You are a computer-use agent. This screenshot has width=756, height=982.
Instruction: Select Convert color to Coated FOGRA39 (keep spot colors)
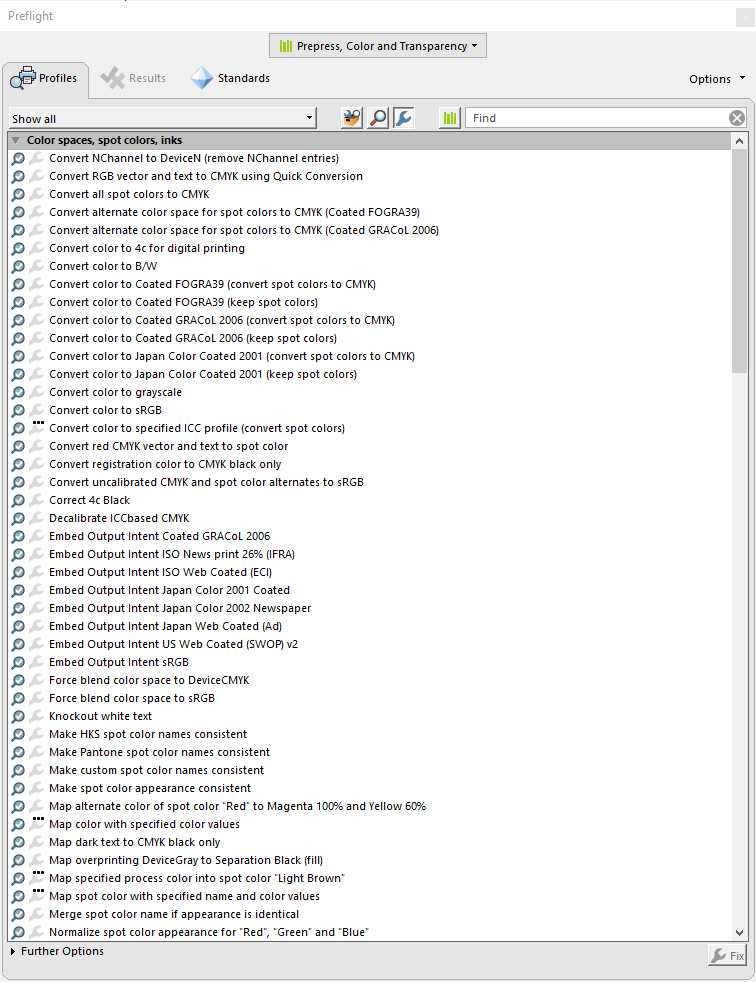(x=184, y=302)
